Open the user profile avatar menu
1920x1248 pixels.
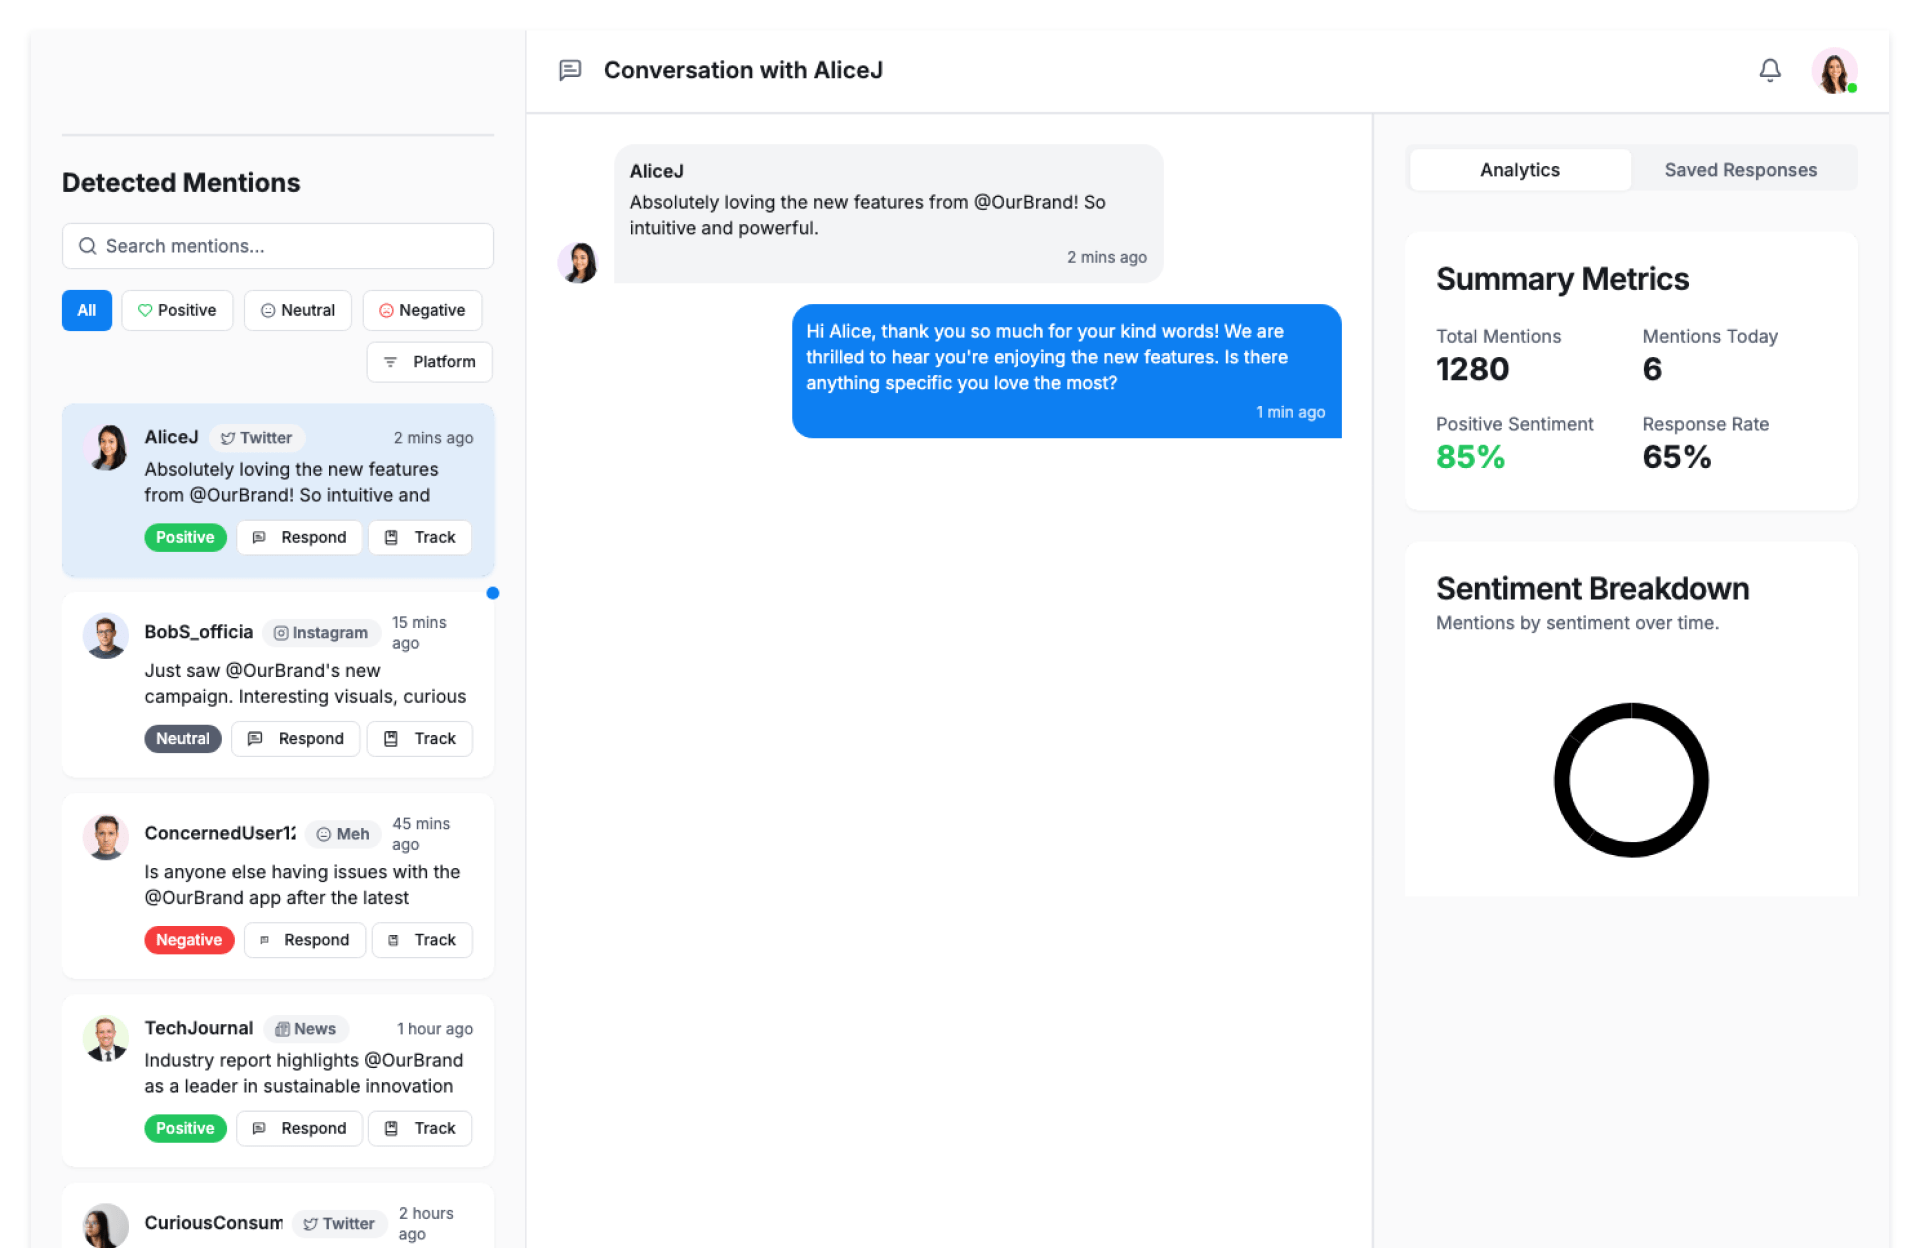click(1834, 71)
